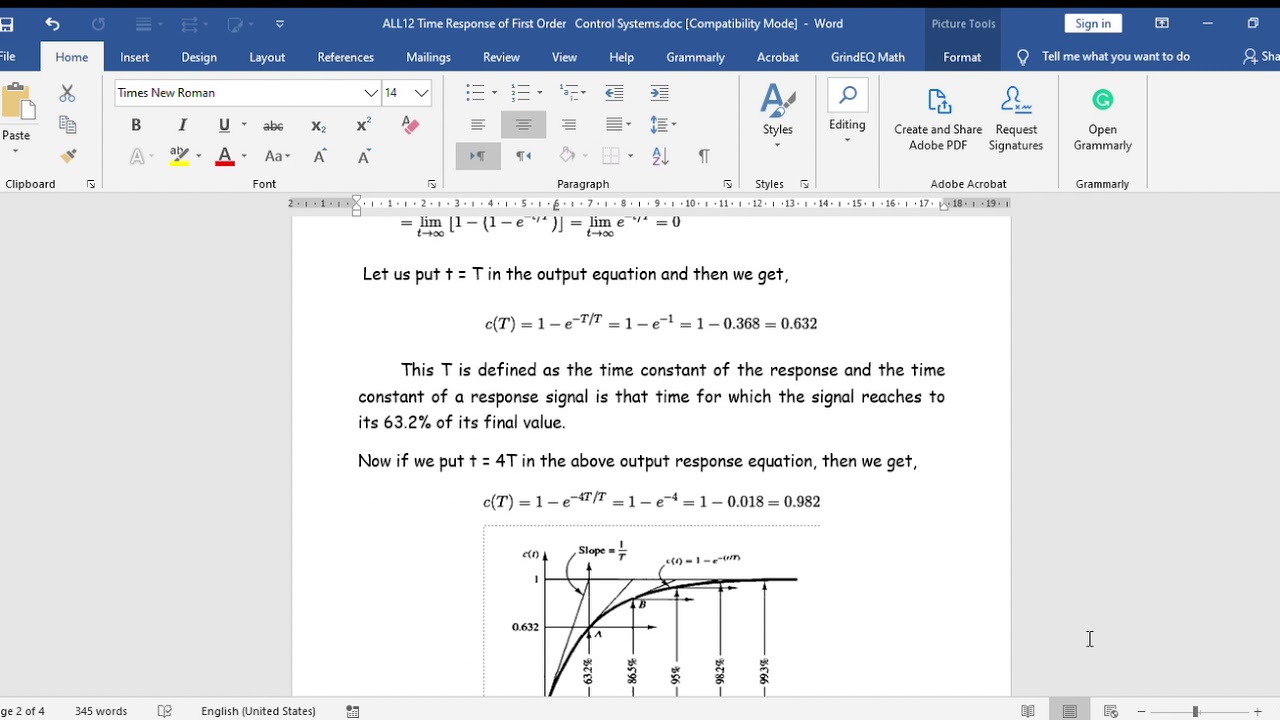Click the Format Painter brush icon
Image resolution: width=1280 pixels, height=720 pixels.
[68, 156]
